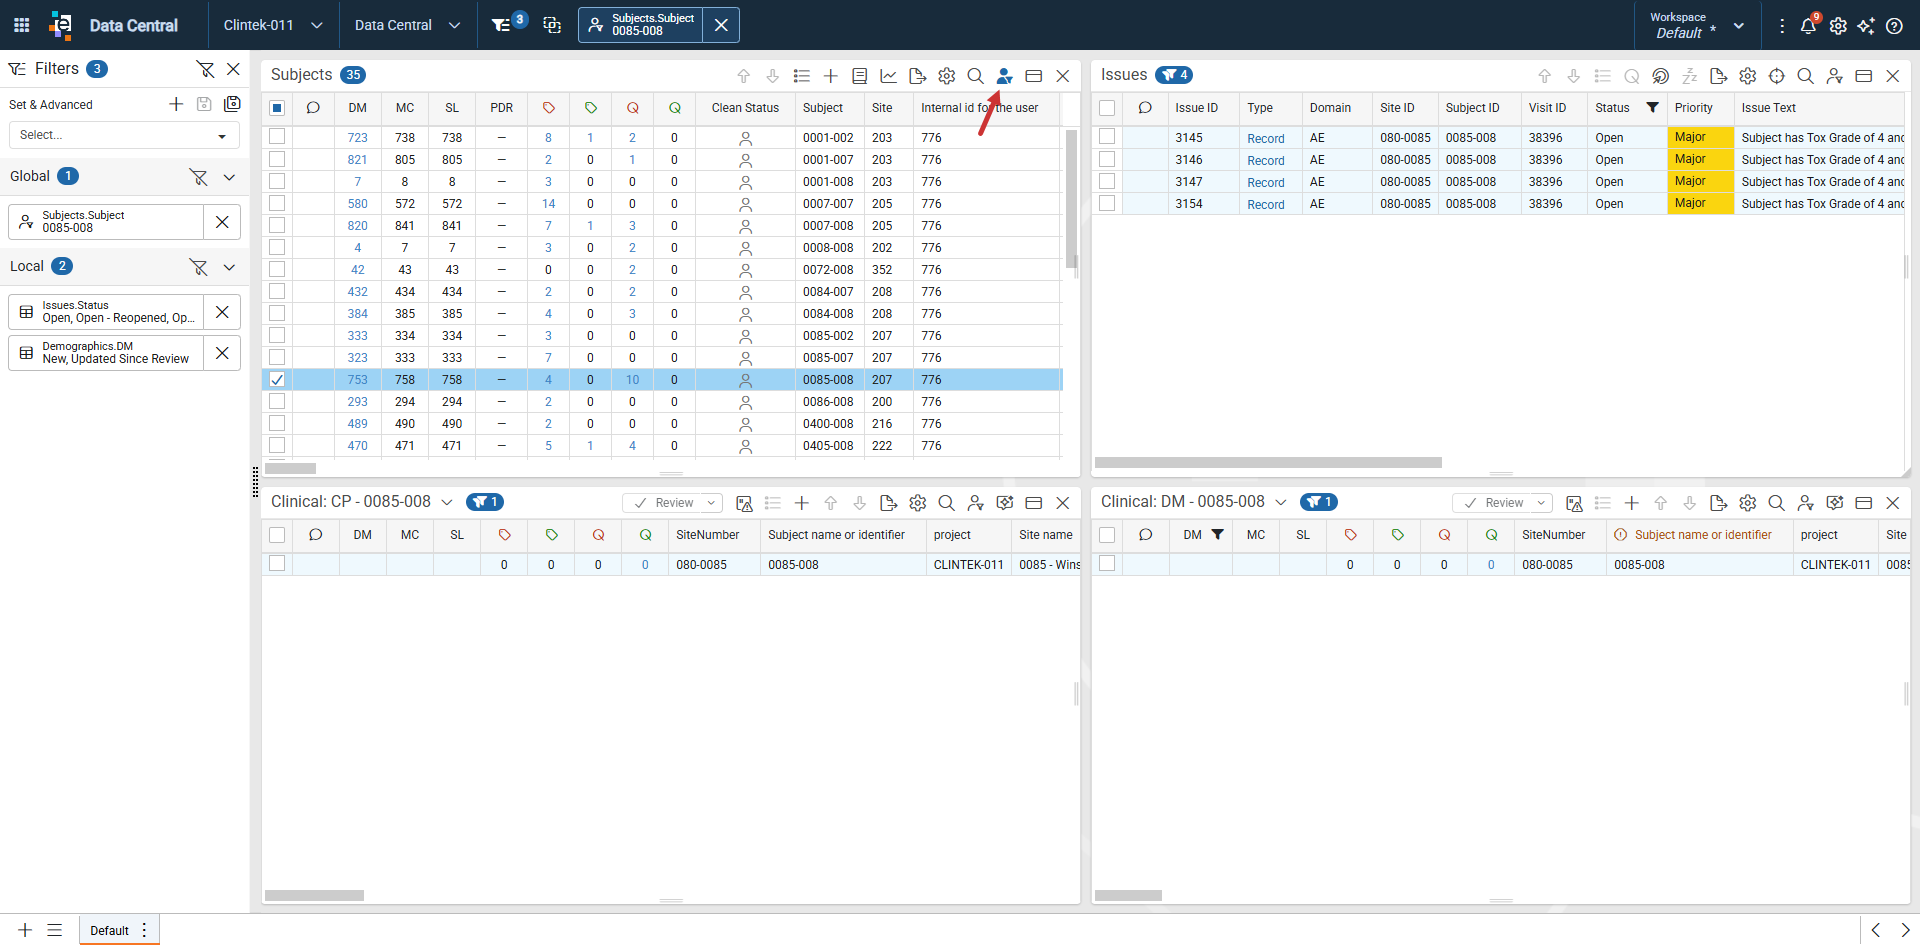Search within the Subjects panel

(975, 76)
